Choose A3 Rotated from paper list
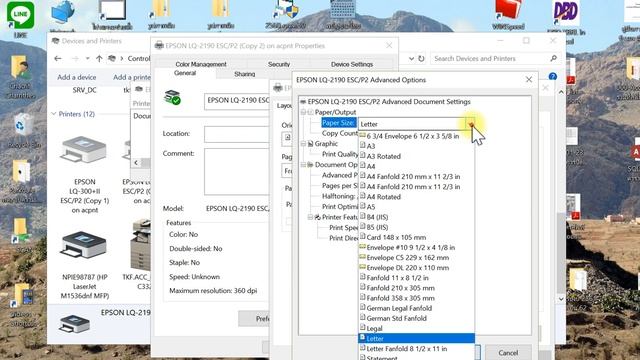Image resolution: width=640 pixels, height=360 pixels. pos(383,156)
